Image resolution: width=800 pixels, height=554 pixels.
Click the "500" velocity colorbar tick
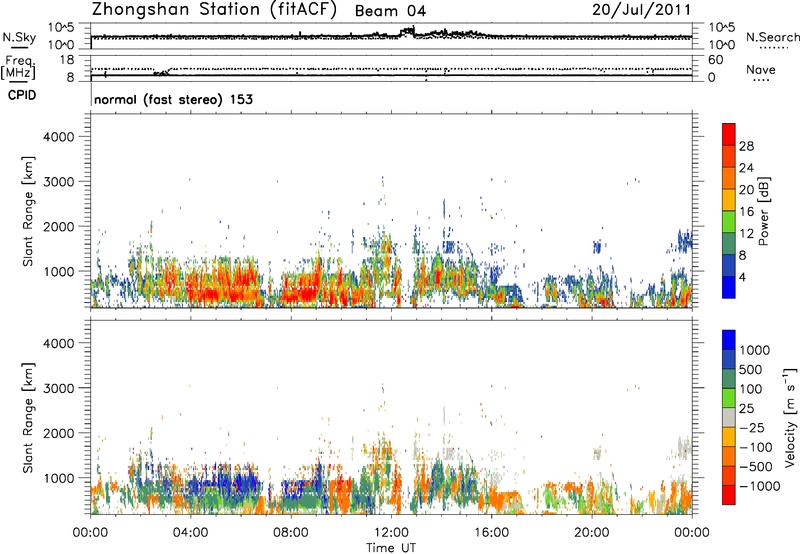(752, 370)
